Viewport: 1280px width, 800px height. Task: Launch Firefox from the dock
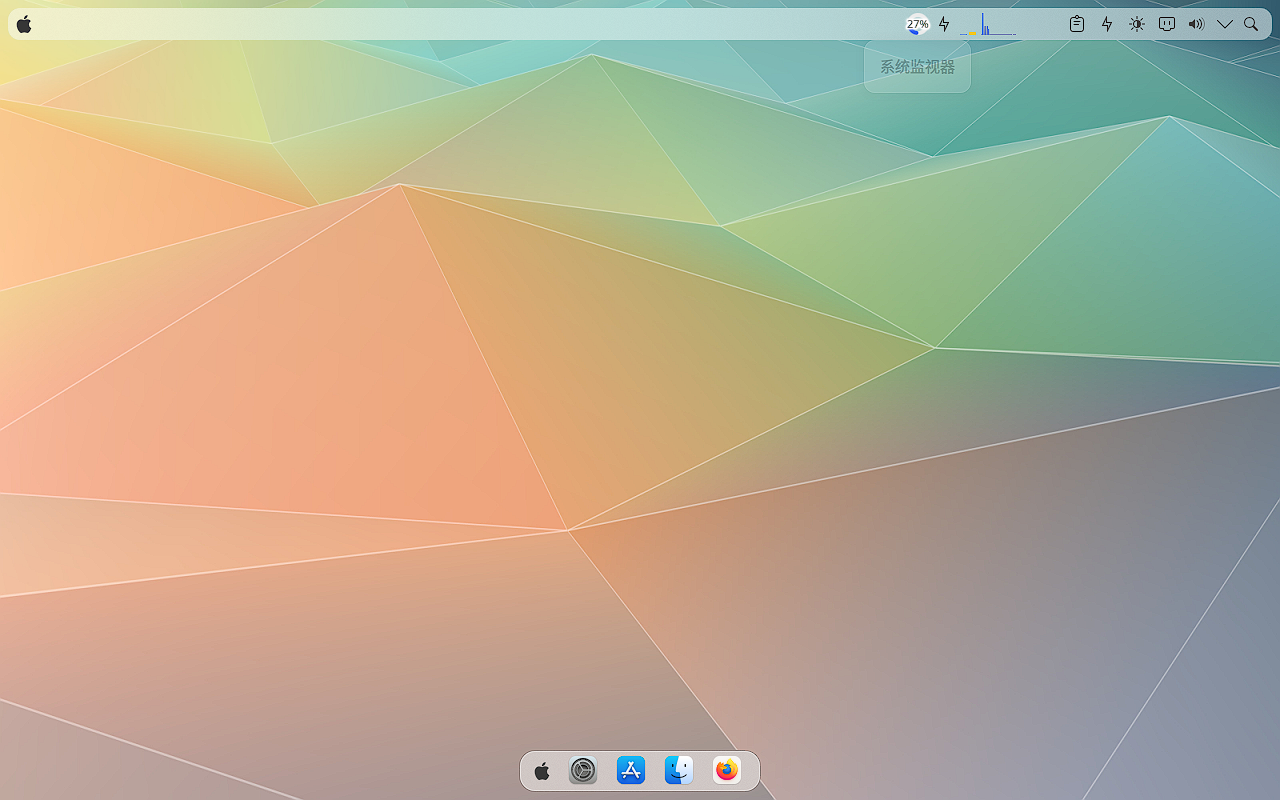pyautogui.click(x=727, y=771)
